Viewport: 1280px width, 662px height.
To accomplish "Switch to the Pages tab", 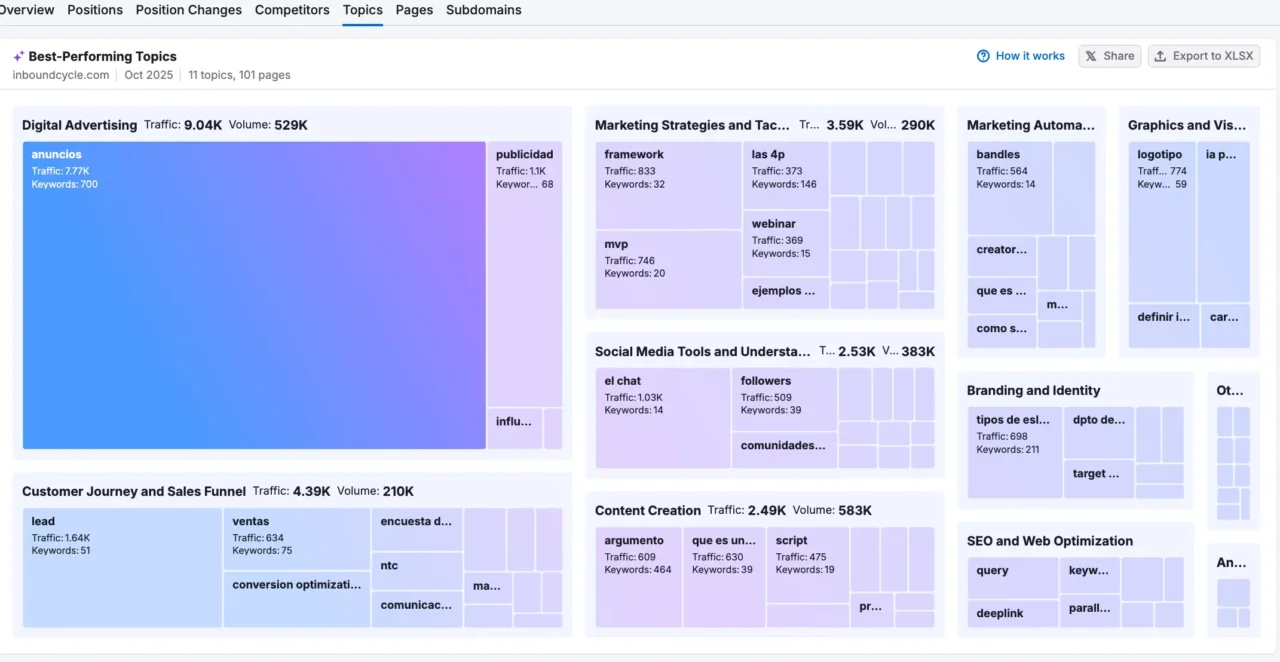I will click(x=414, y=10).
